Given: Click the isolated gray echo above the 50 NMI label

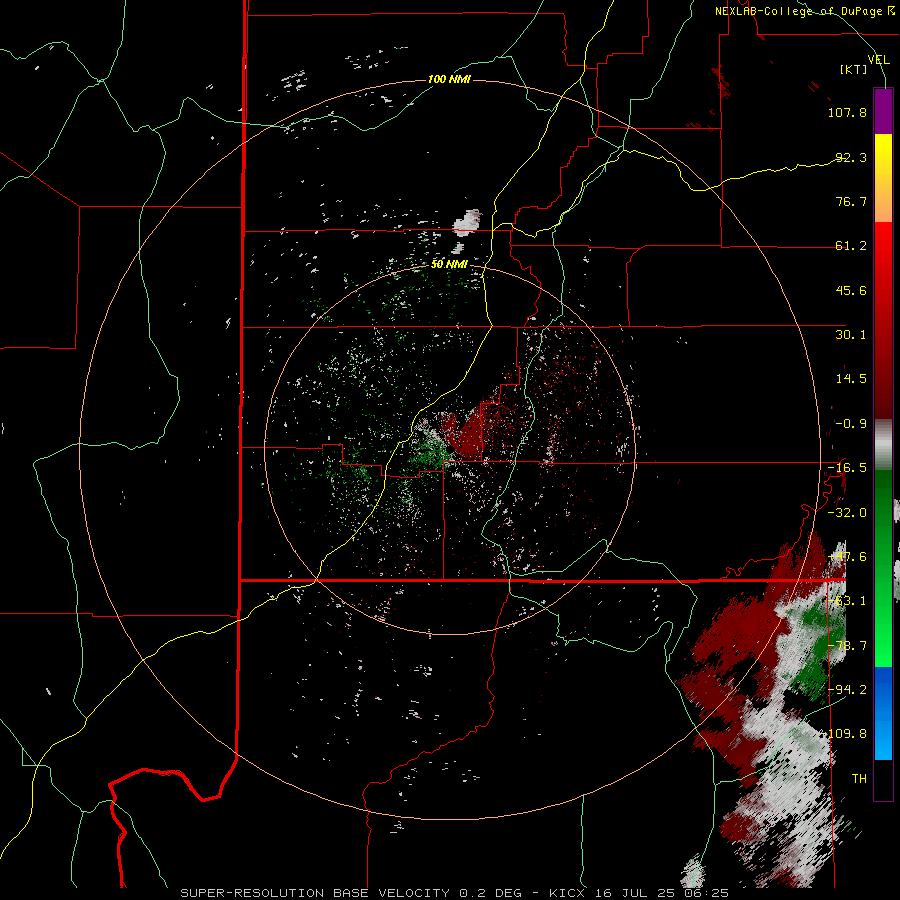Looking at the screenshot, I should click(x=467, y=223).
